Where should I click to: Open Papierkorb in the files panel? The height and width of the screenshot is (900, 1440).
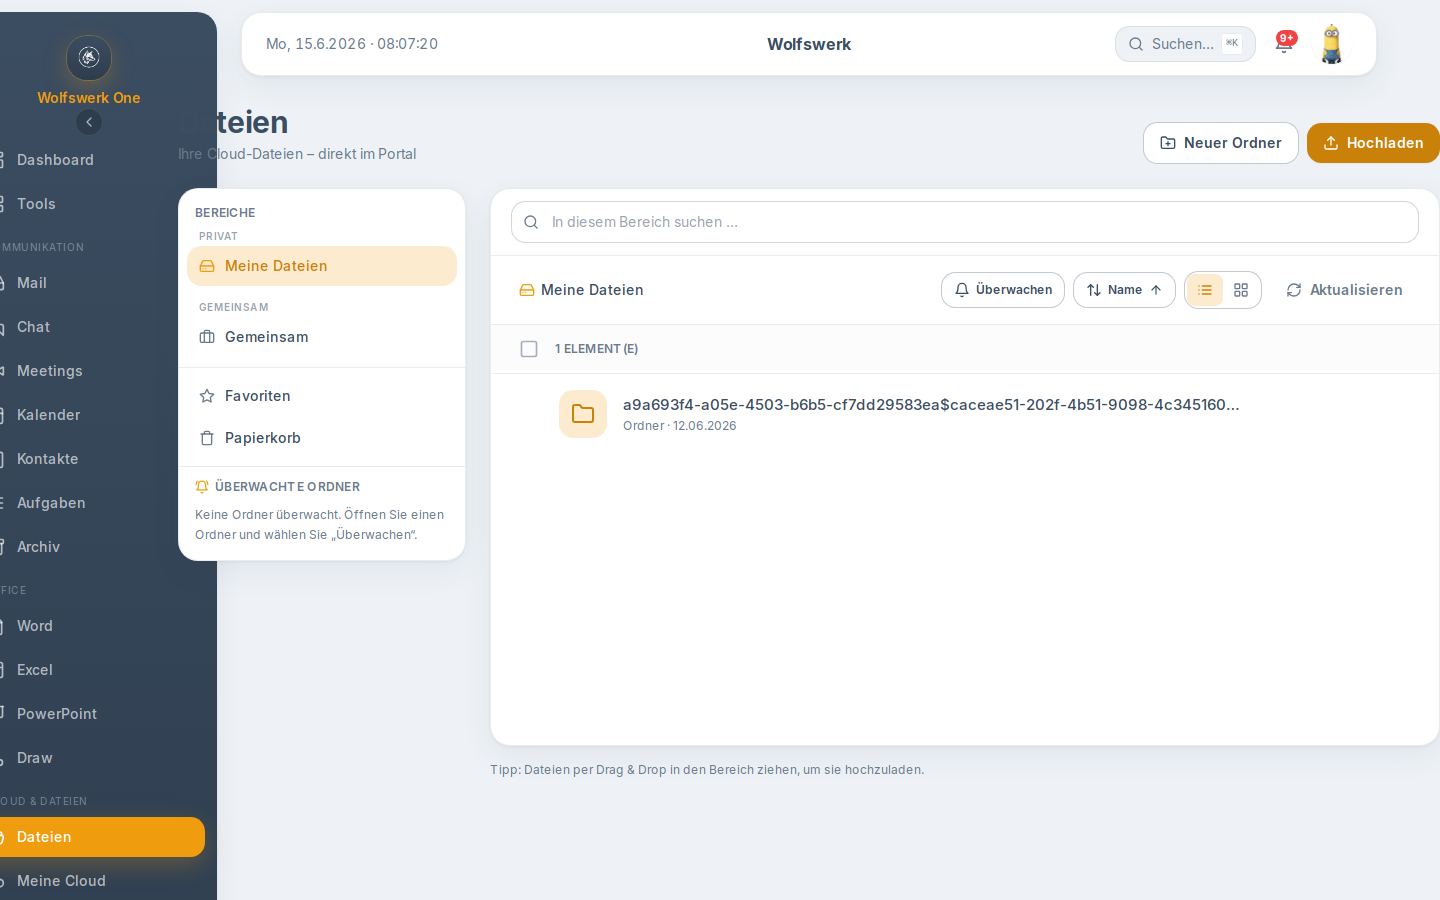[322, 438]
